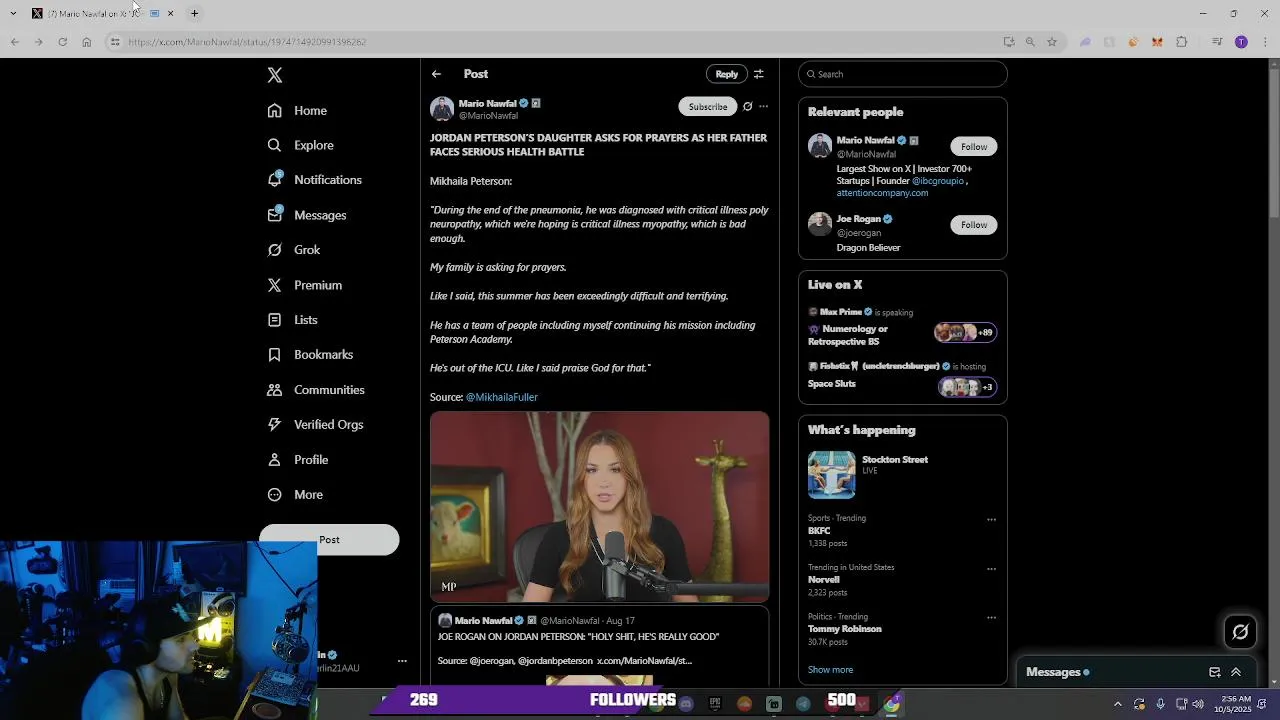This screenshot has height=720, width=1280.
Task: Follow Joe Rogan in Relevant people
Action: coord(974,225)
